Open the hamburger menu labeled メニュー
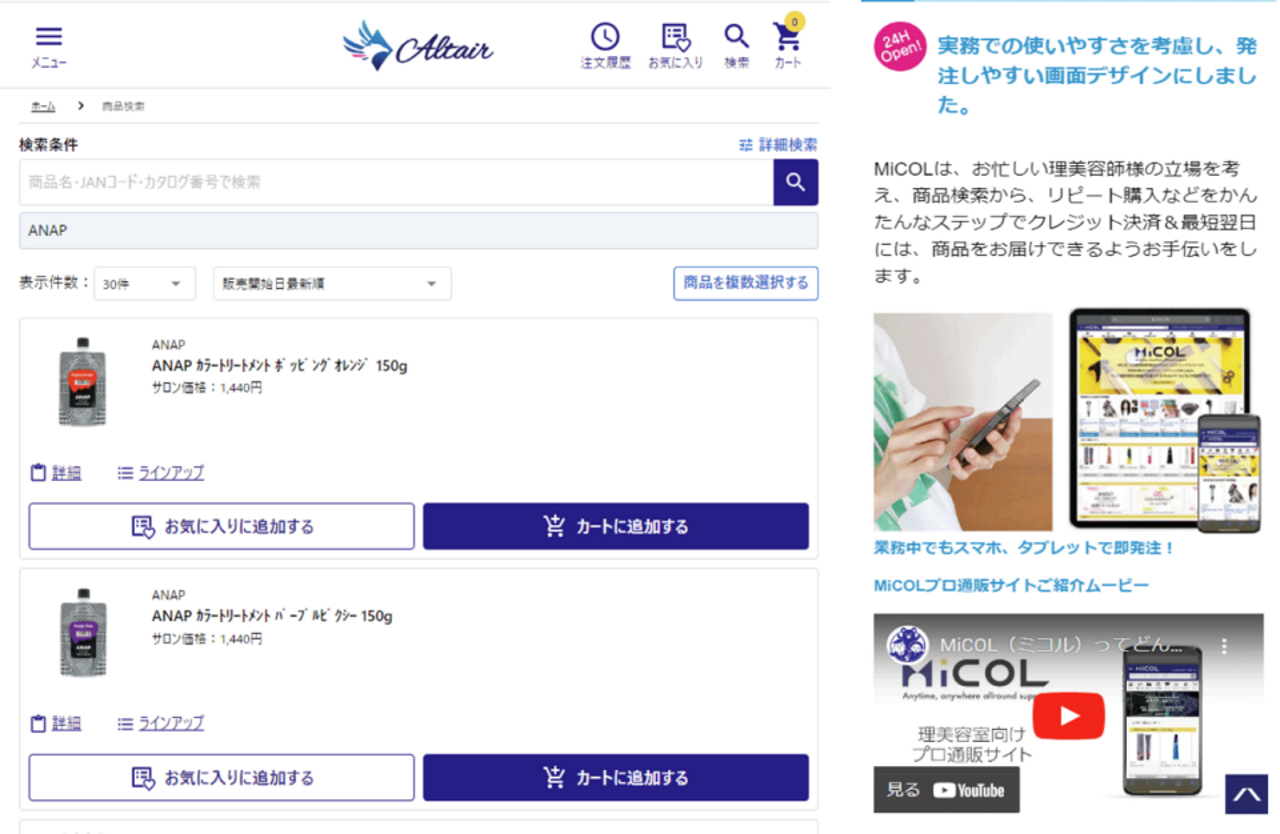Image resolution: width=1280 pixels, height=834 pixels. [47, 42]
